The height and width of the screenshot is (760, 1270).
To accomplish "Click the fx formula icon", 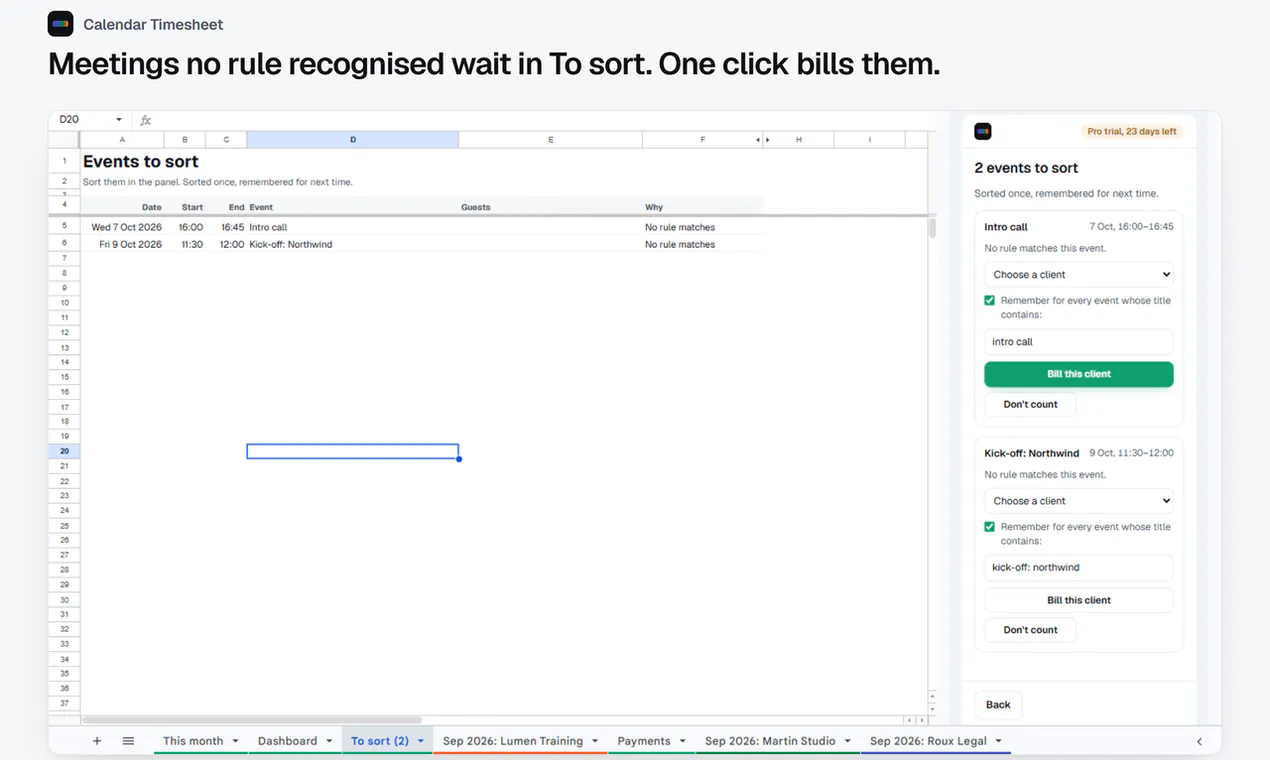I will coord(146,120).
